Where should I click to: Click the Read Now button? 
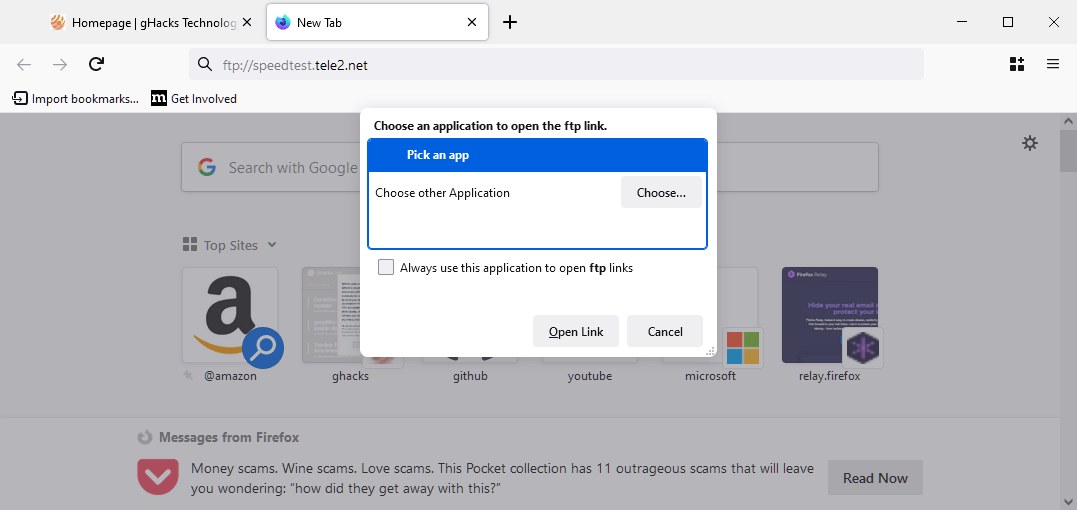pos(875,478)
